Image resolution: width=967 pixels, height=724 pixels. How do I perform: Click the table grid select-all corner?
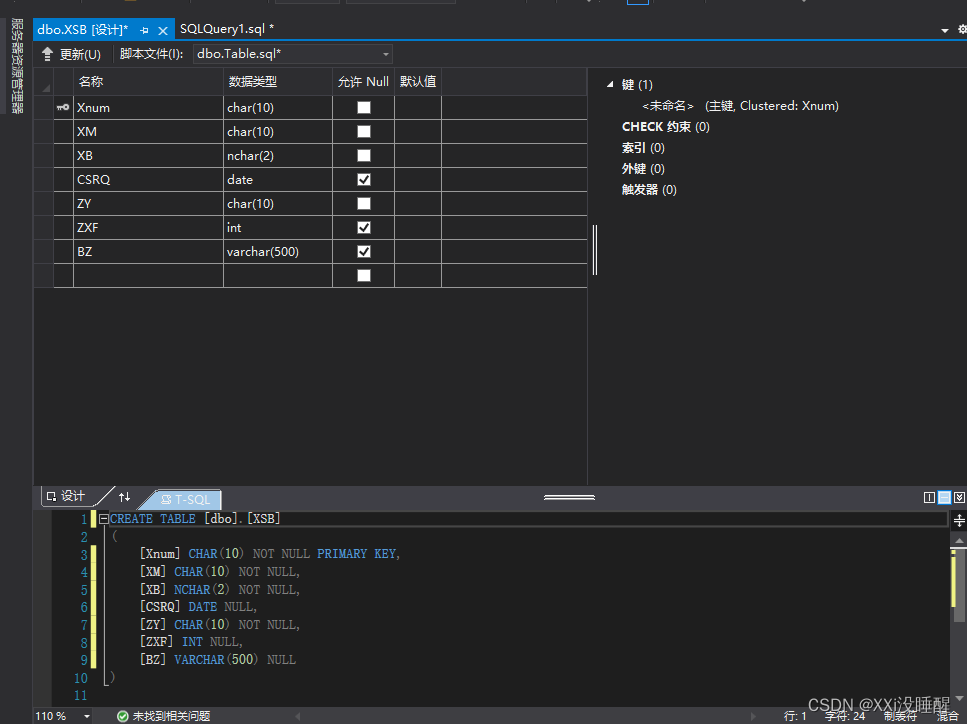tap(44, 81)
